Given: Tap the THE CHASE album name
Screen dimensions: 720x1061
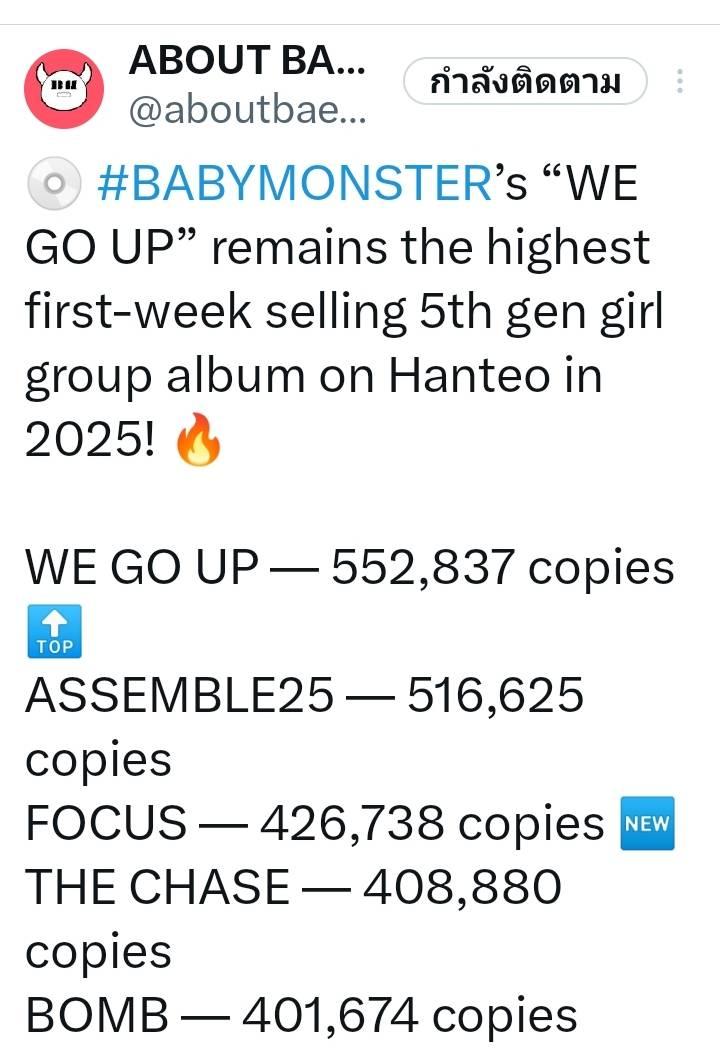Looking at the screenshot, I should tap(156, 888).
